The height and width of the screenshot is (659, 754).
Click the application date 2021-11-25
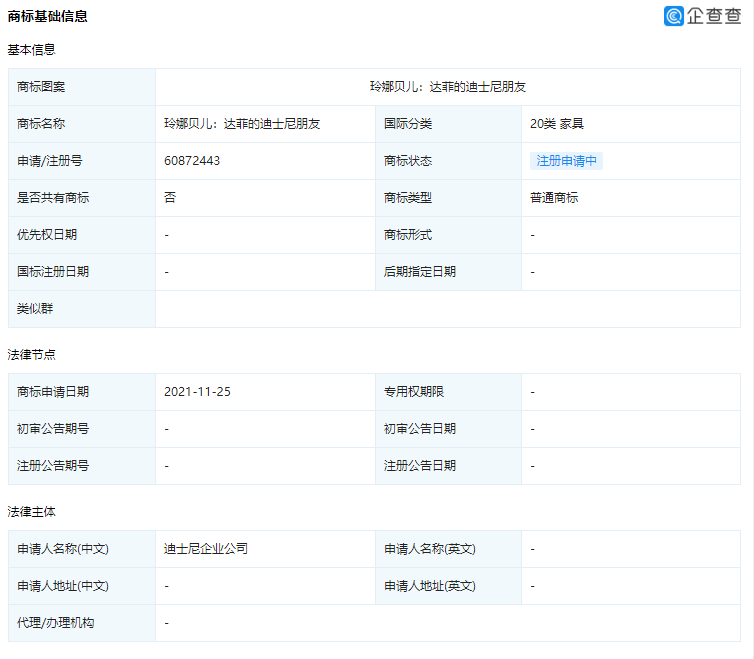[x=197, y=392]
